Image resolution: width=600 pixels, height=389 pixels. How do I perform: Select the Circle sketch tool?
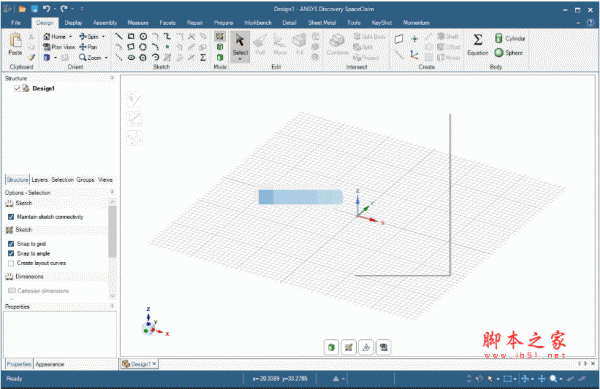[143, 37]
